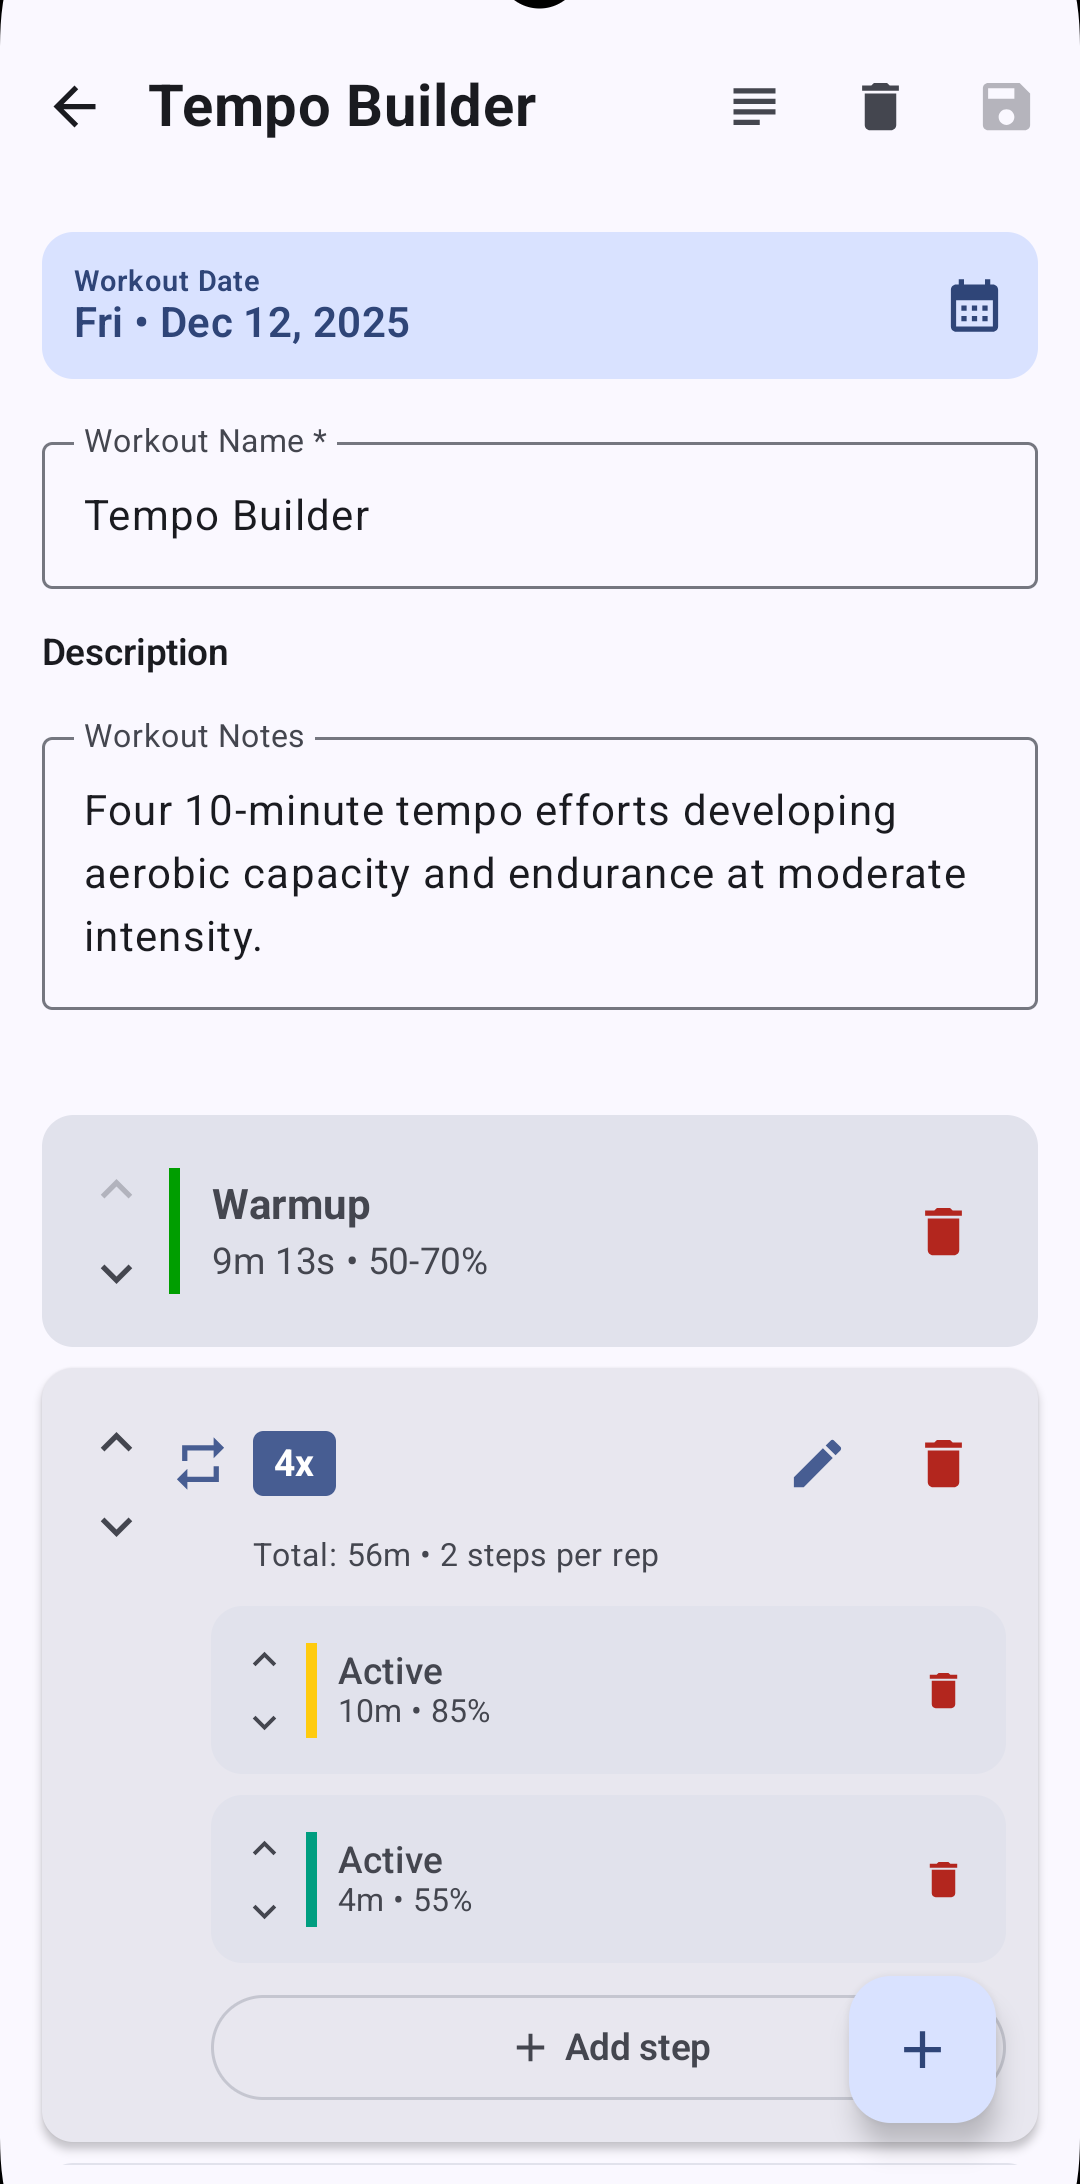
Task: Edit the 4x repeat block
Action: (x=817, y=1464)
